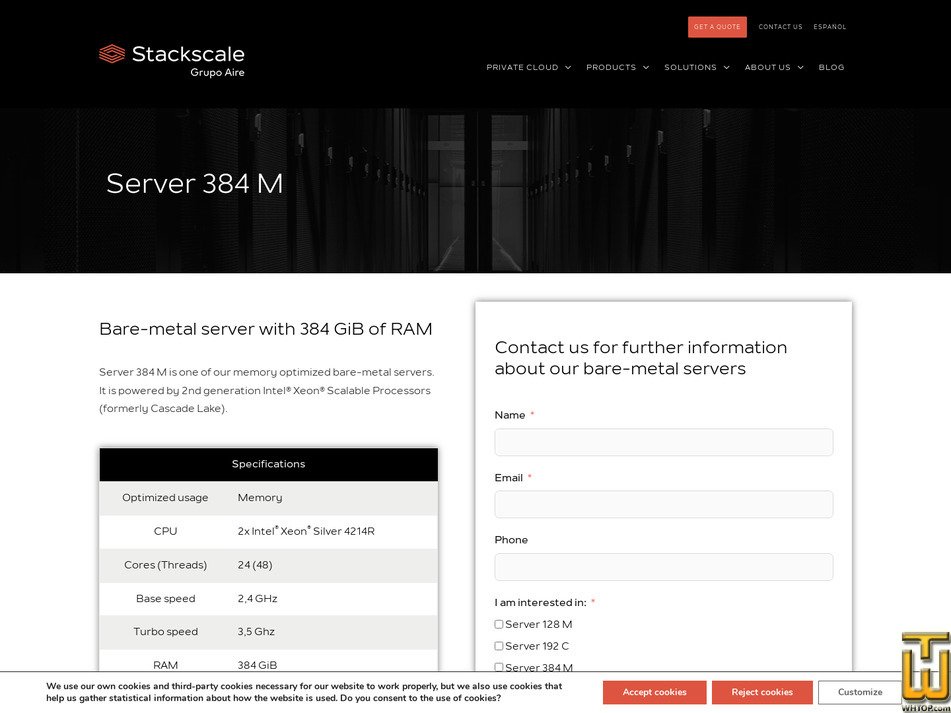Select CONTACT US in the top bar
951x713 pixels.
pyautogui.click(x=780, y=27)
